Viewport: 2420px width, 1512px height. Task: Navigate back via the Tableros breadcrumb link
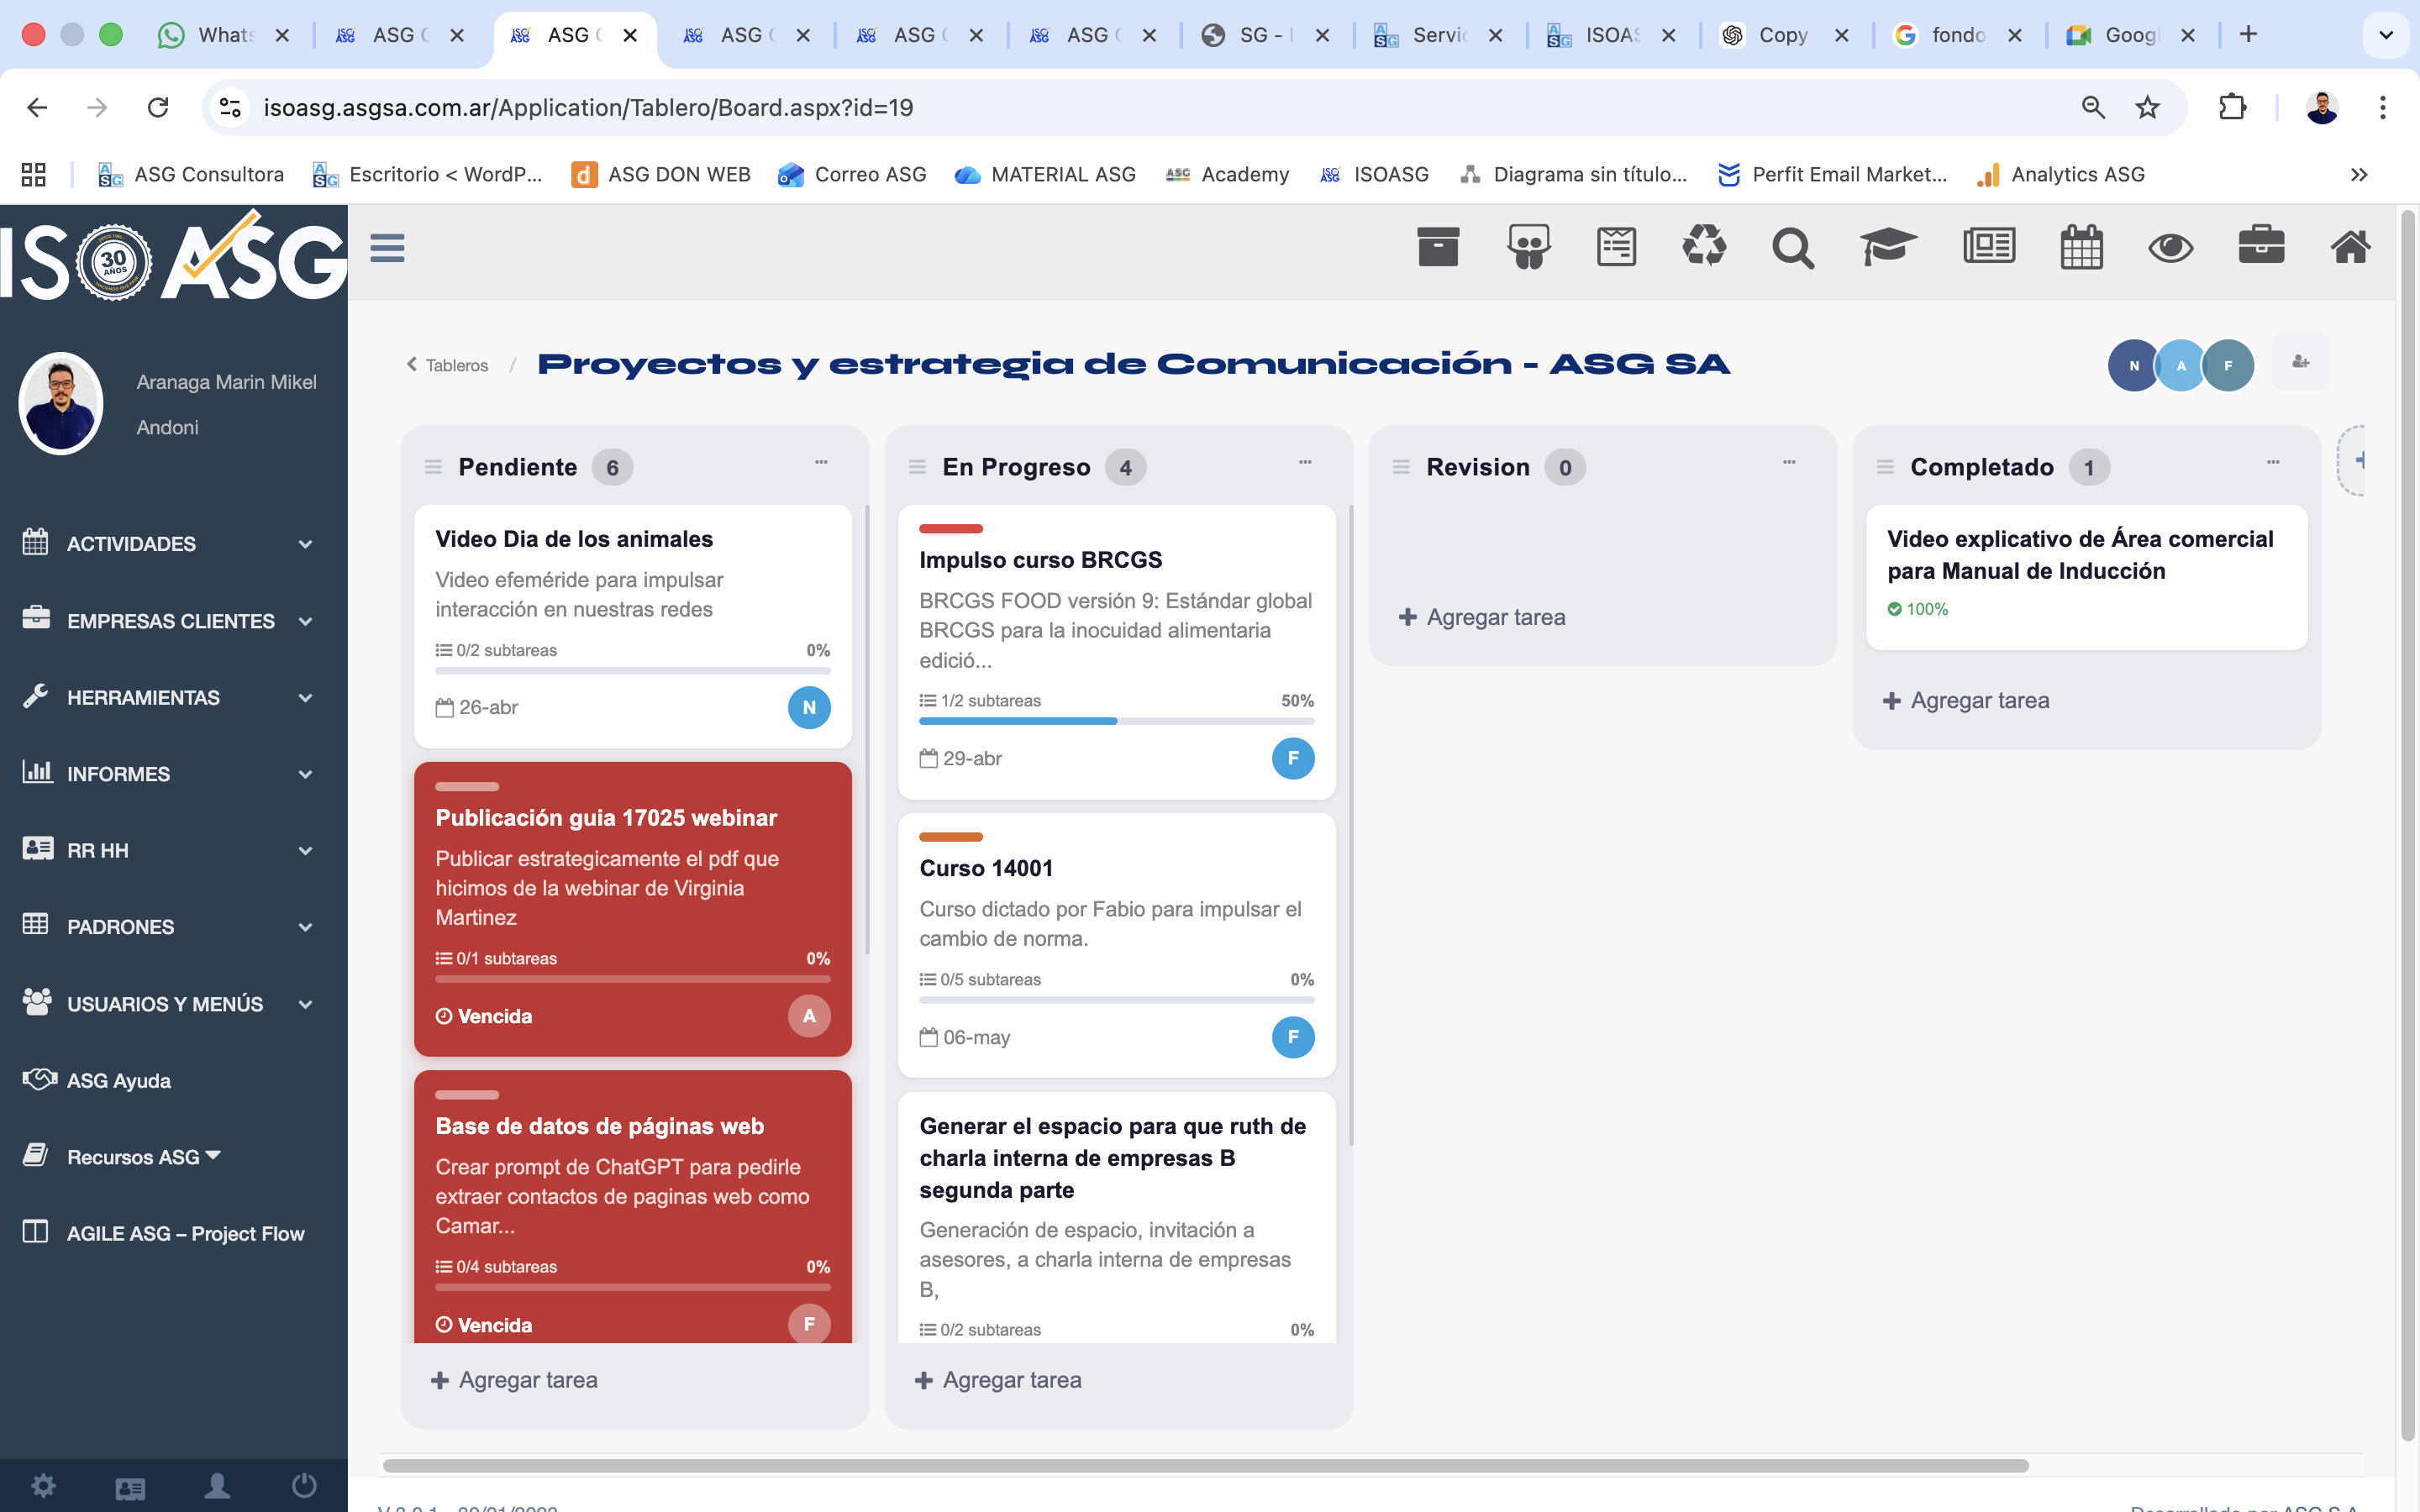click(x=455, y=364)
